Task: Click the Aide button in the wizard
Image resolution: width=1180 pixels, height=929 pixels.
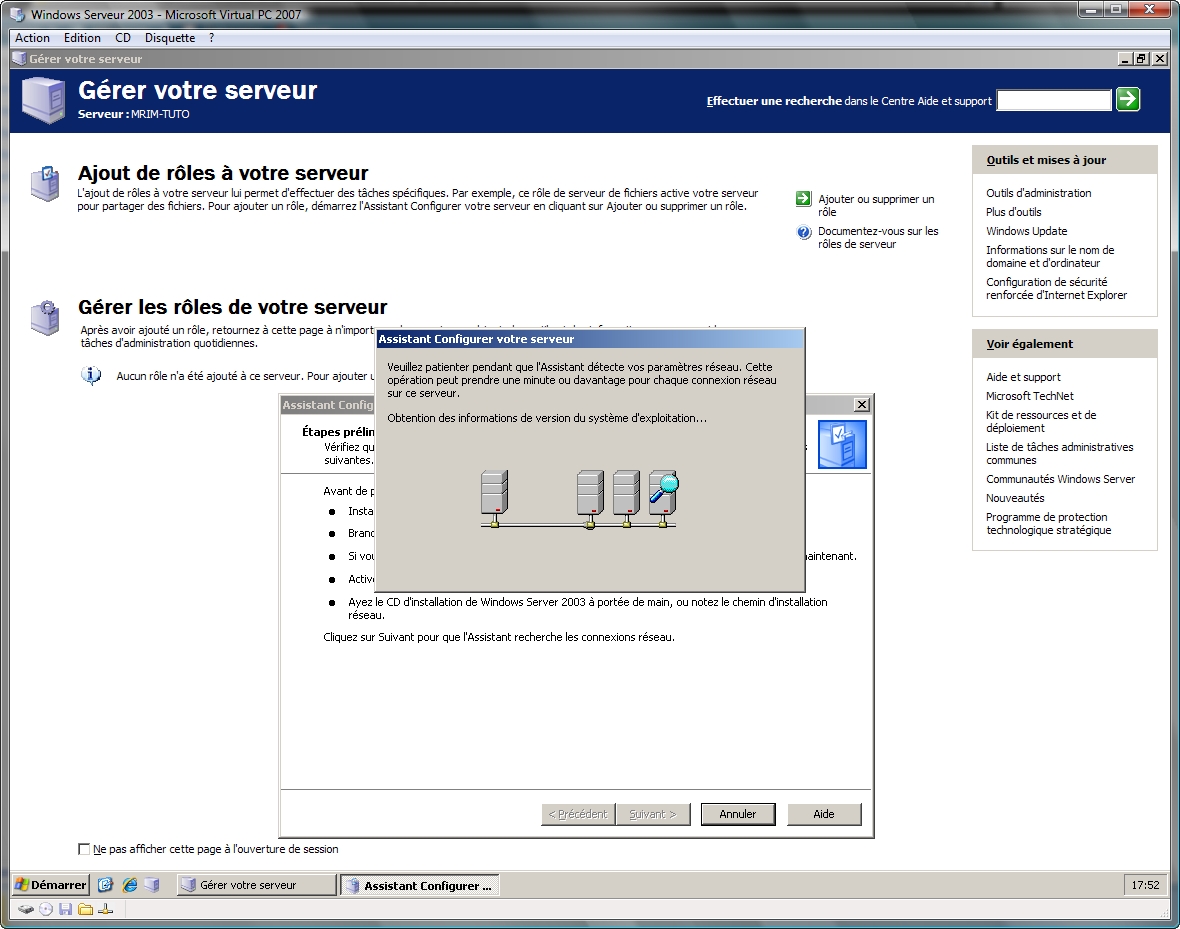Action: click(824, 814)
